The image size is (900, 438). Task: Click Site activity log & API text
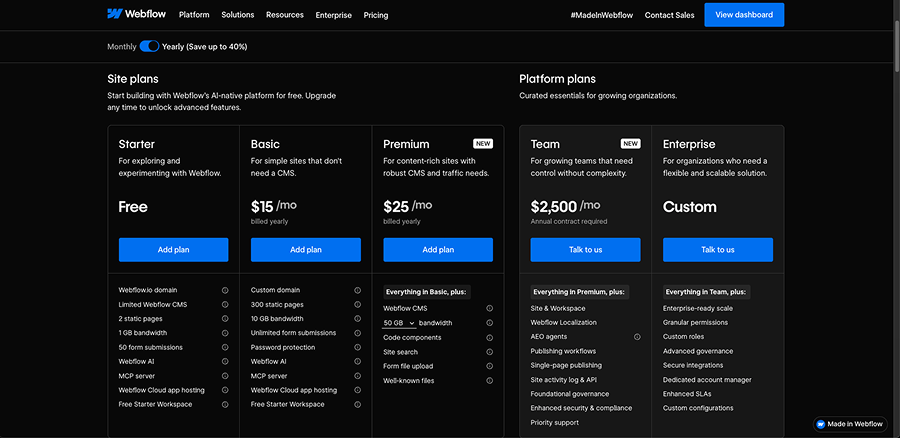point(564,379)
